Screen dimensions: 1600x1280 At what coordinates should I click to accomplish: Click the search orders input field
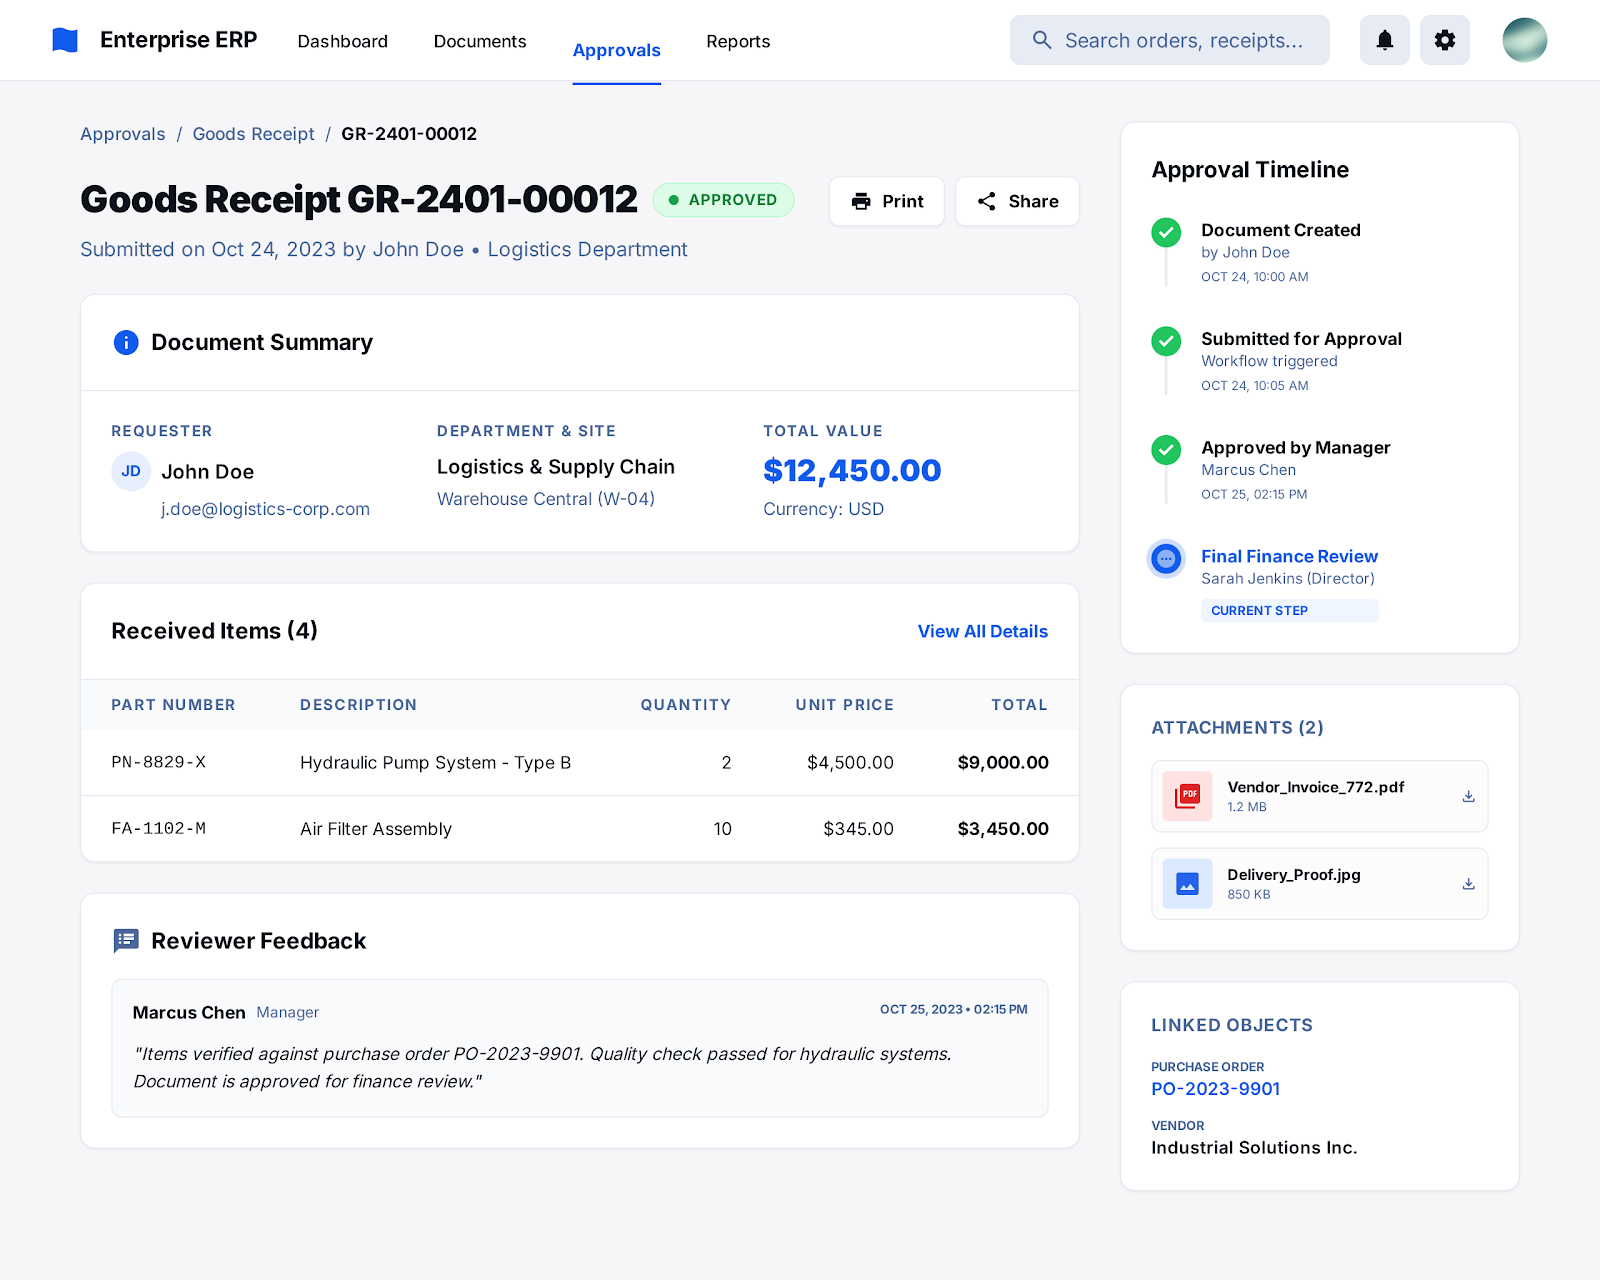pyautogui.click(x=1183, y=40)
